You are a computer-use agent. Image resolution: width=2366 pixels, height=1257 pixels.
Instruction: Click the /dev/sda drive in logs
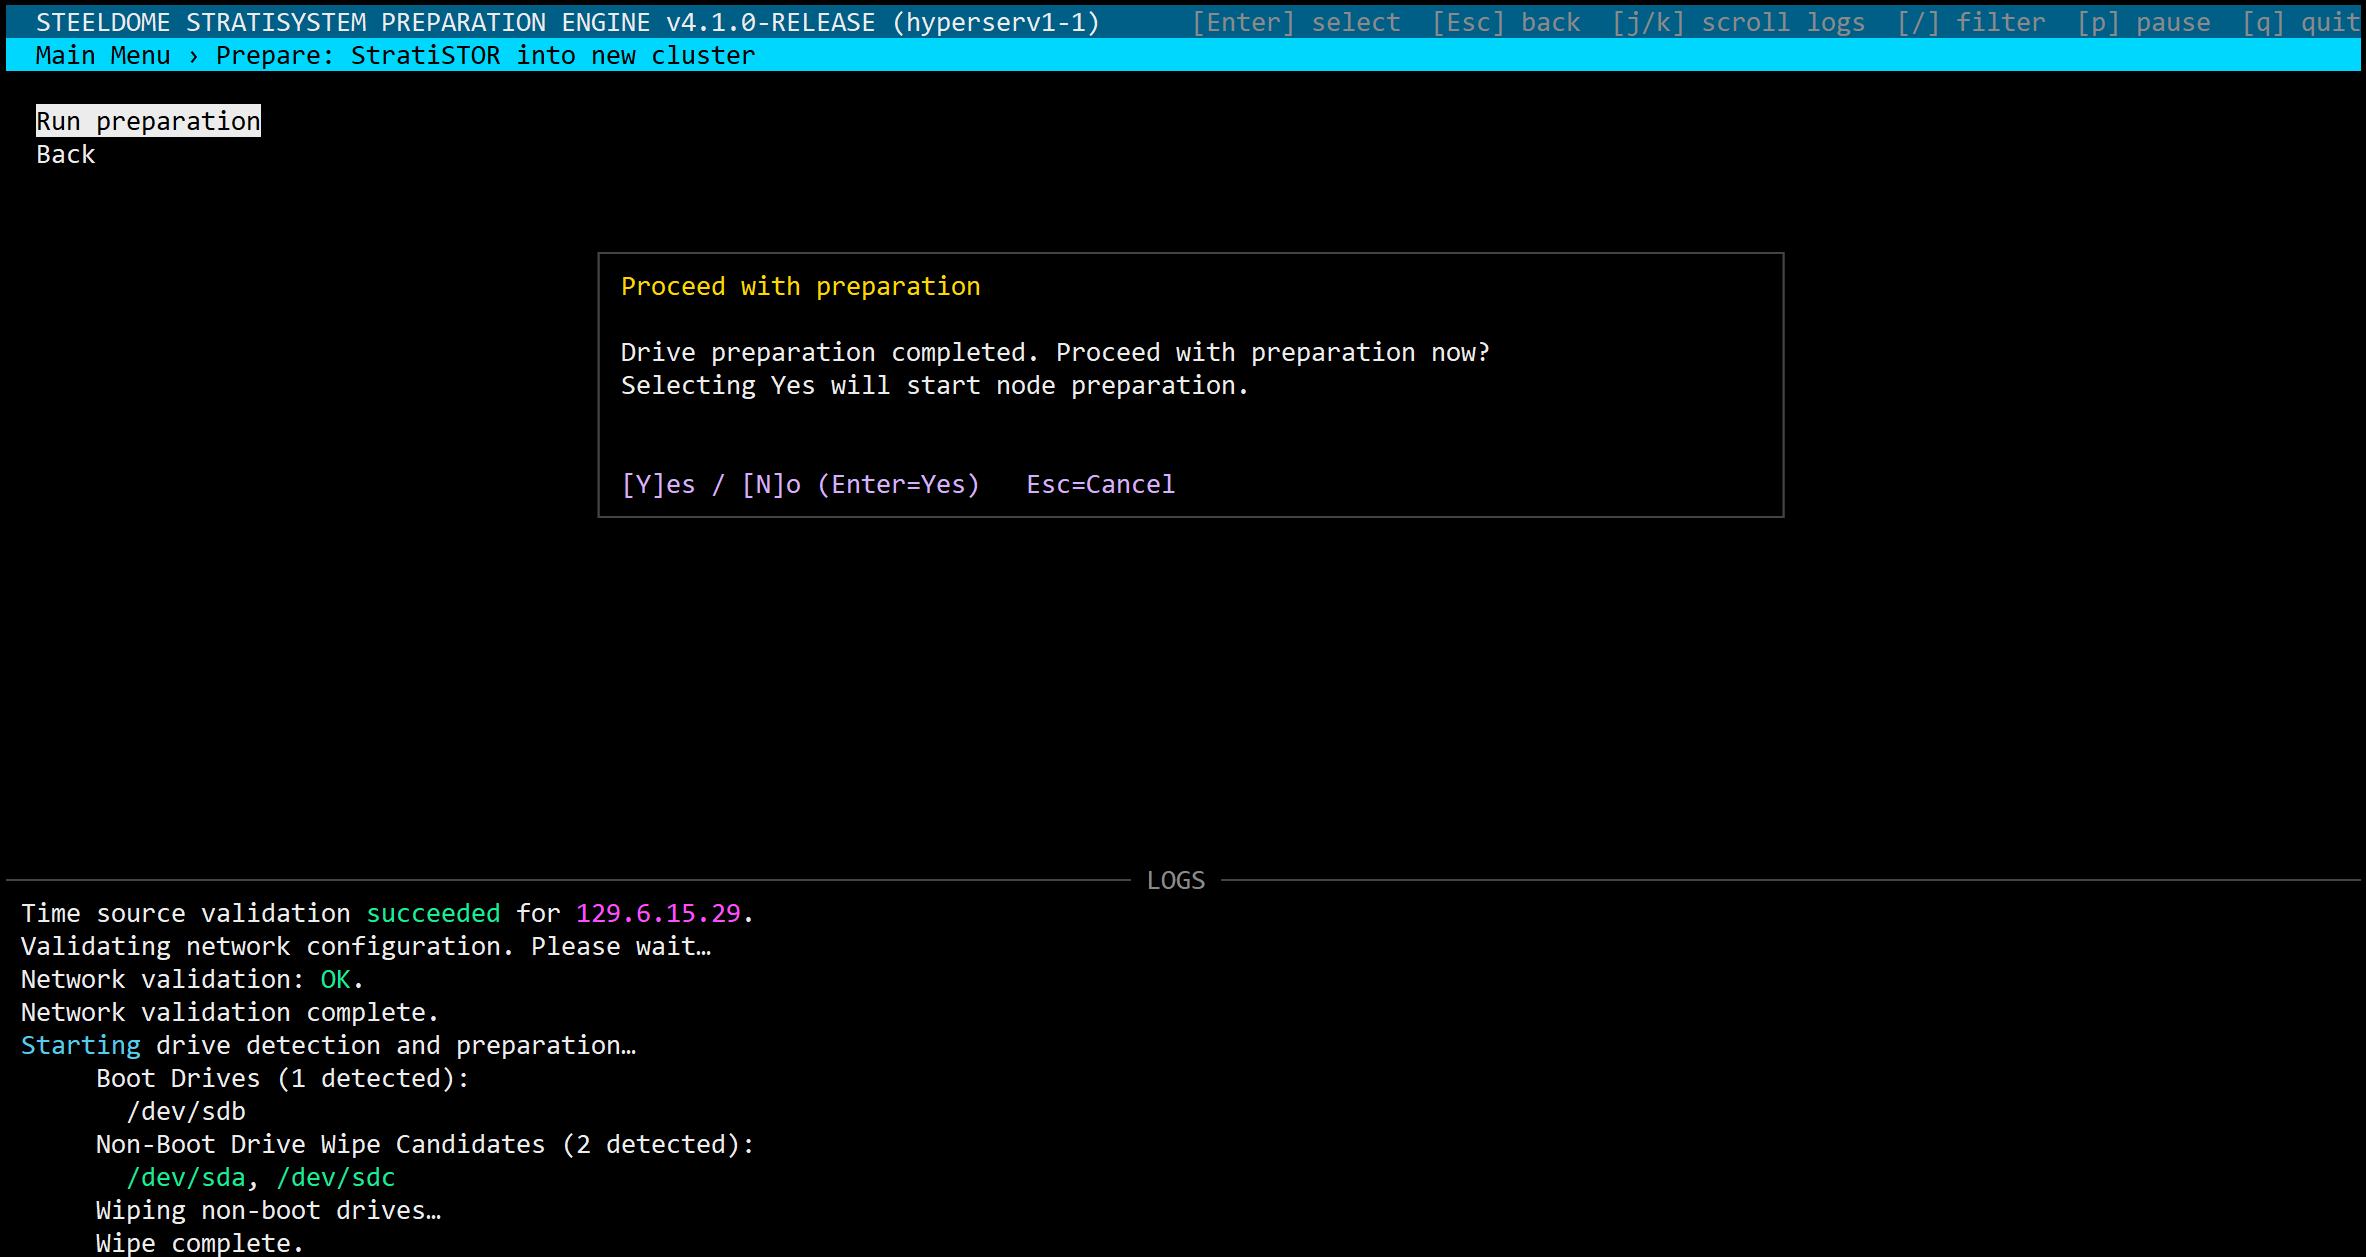click(x=186, y=1178)
